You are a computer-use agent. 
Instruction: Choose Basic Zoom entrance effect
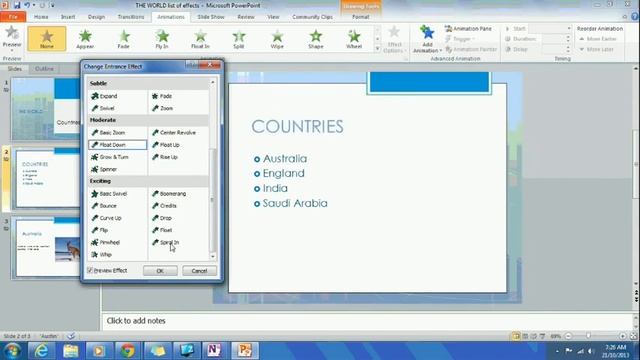[108, 133]
